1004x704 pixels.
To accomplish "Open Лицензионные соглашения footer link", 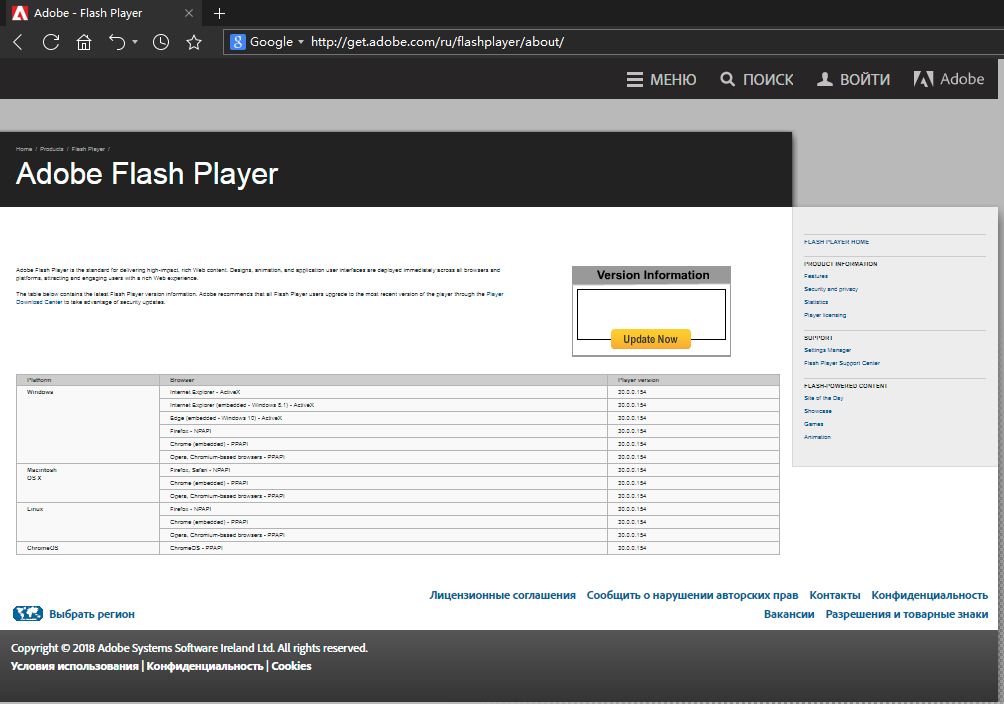I will click(x=503, y=595).
